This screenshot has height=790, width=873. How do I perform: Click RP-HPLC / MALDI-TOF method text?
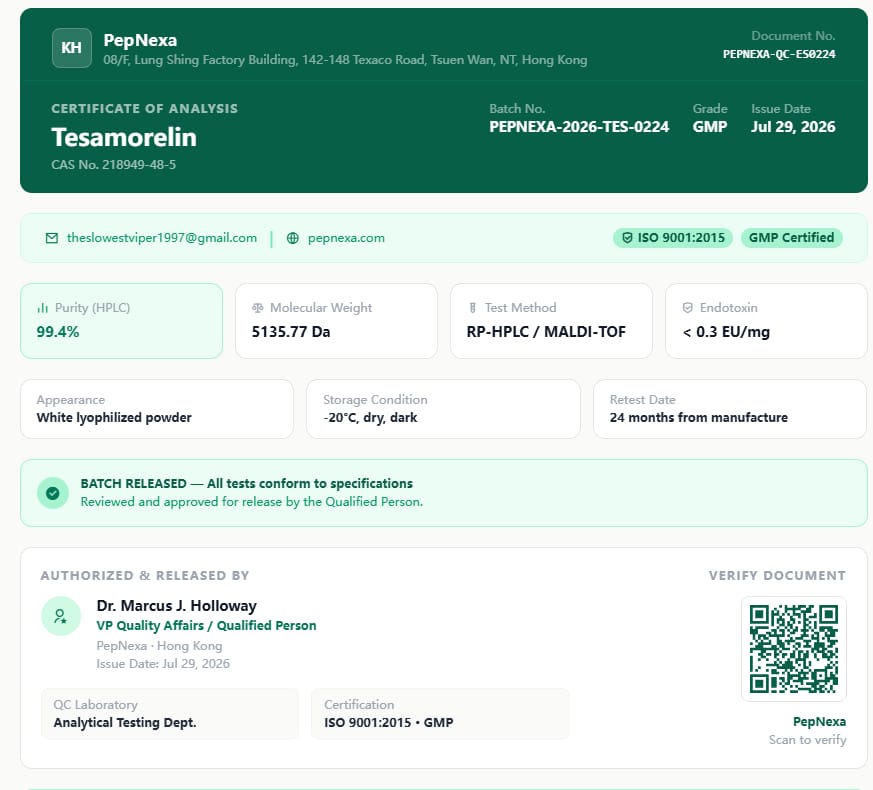click(546, 332)
